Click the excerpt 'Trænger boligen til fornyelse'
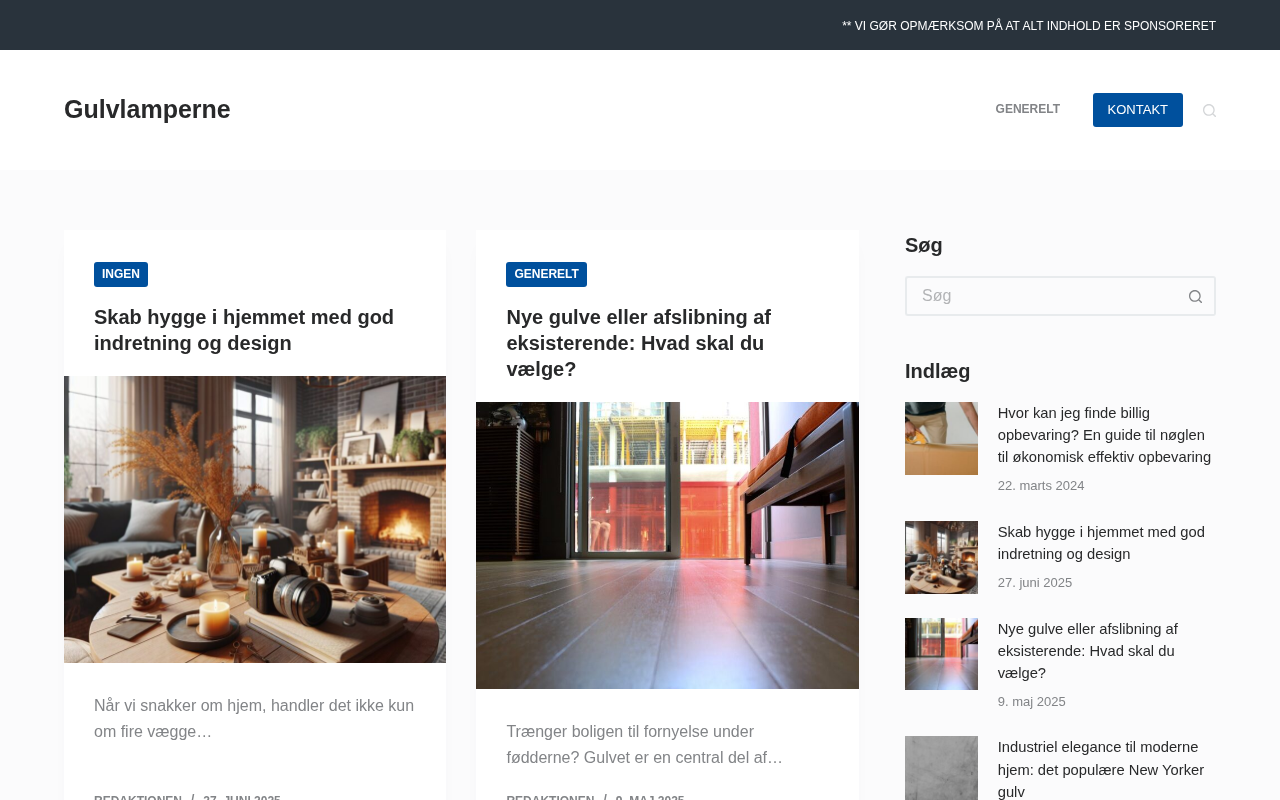The width and height of the screenshot is (1280, 800). click(644, 745)
